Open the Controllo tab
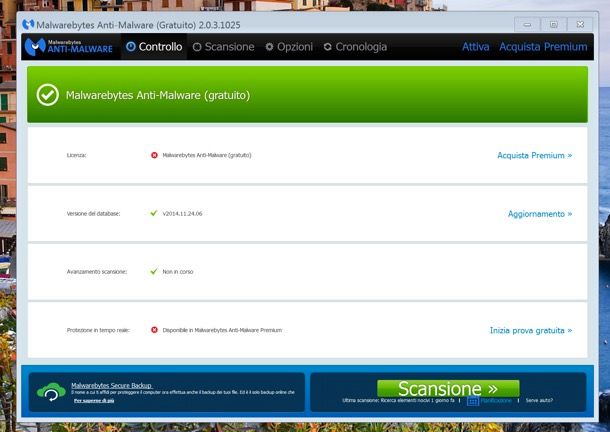The width and height of the screenshot is (610, 432). point(154,47)
